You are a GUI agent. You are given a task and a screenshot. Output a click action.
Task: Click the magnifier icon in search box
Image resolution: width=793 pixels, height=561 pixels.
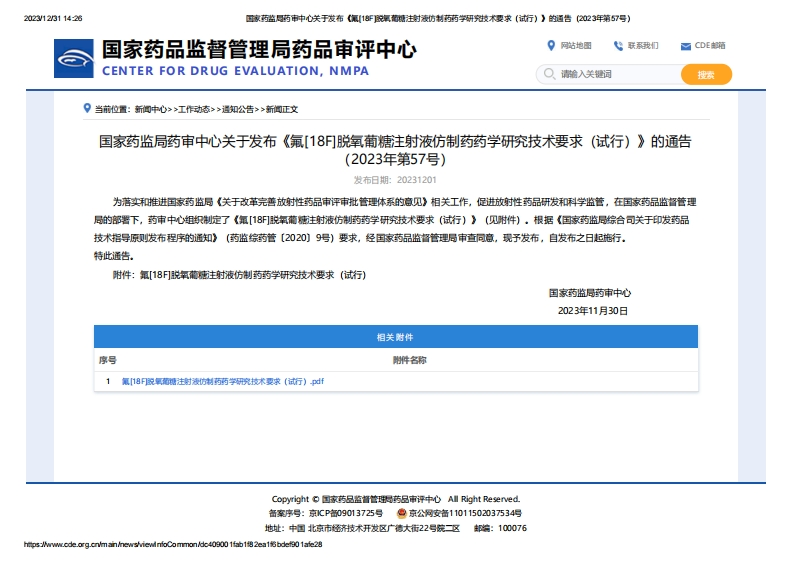549,74
